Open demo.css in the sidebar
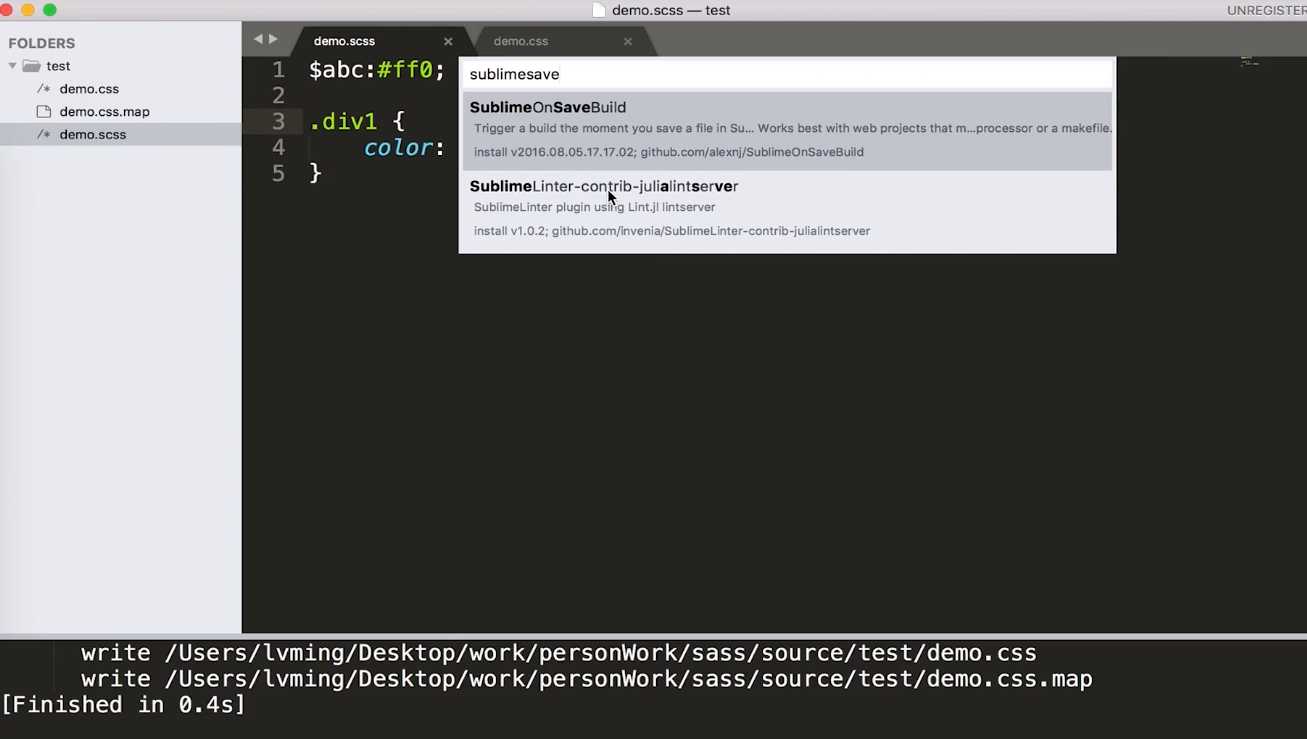 (x=89, y=89)
